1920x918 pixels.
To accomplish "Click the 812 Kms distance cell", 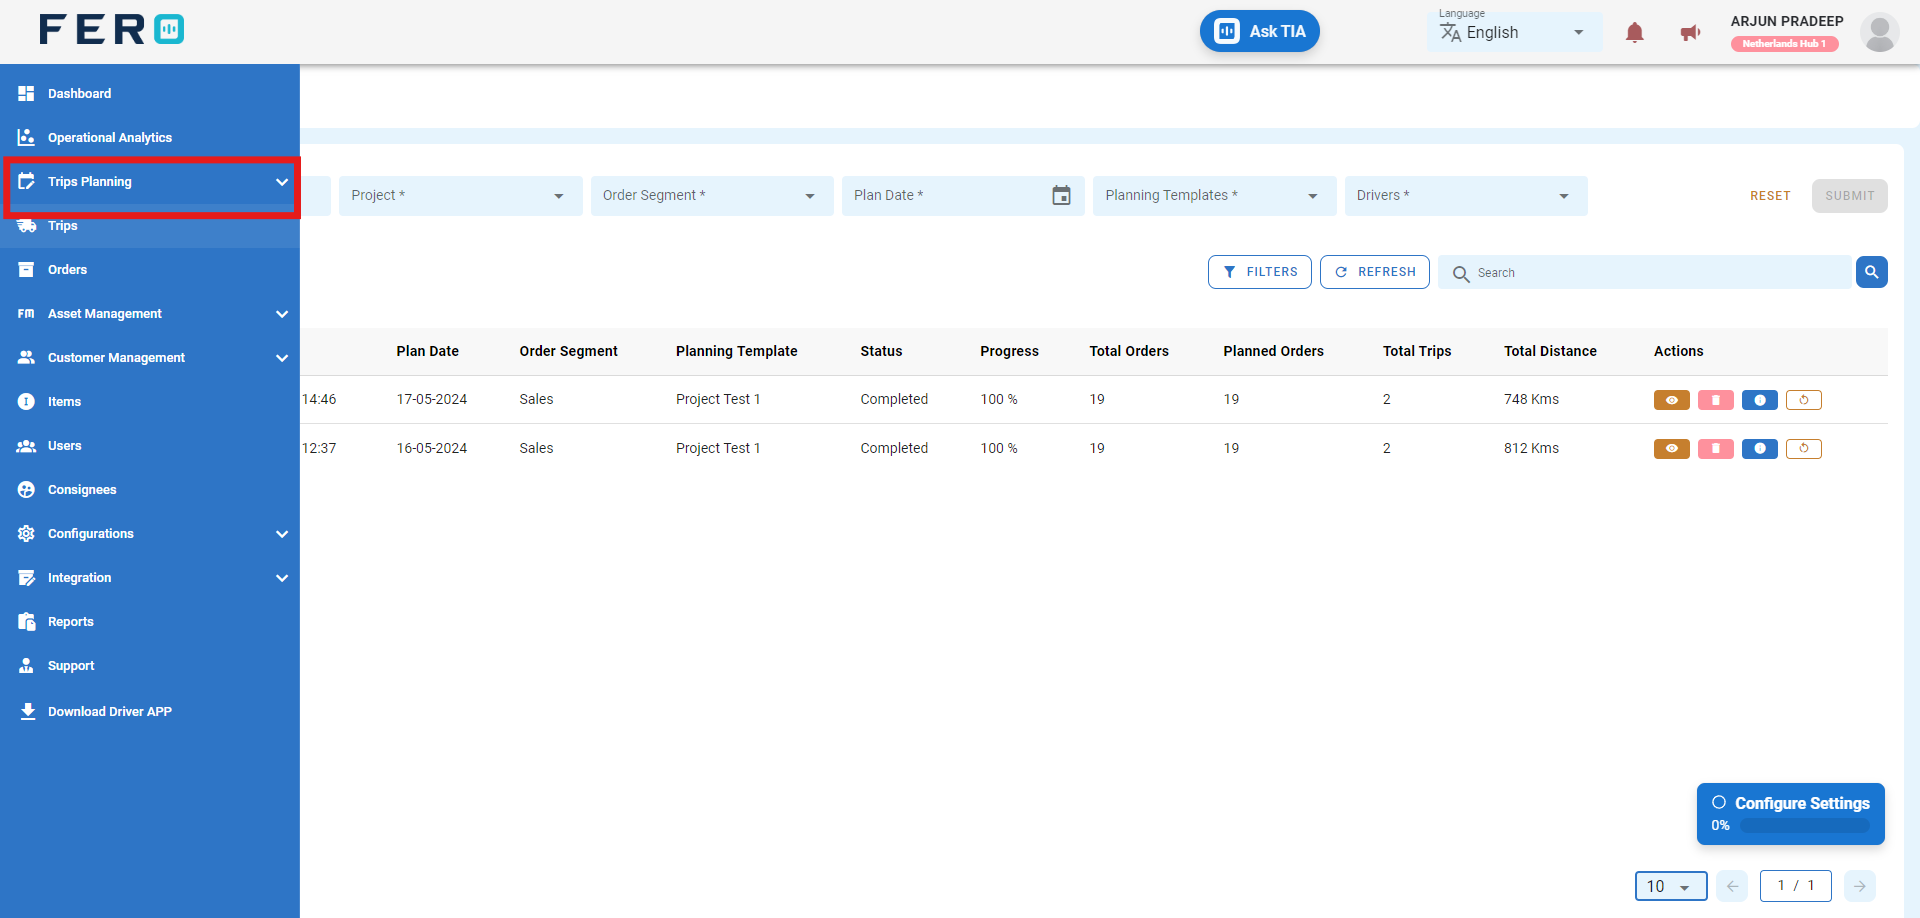I will (x=1531, y=448).
